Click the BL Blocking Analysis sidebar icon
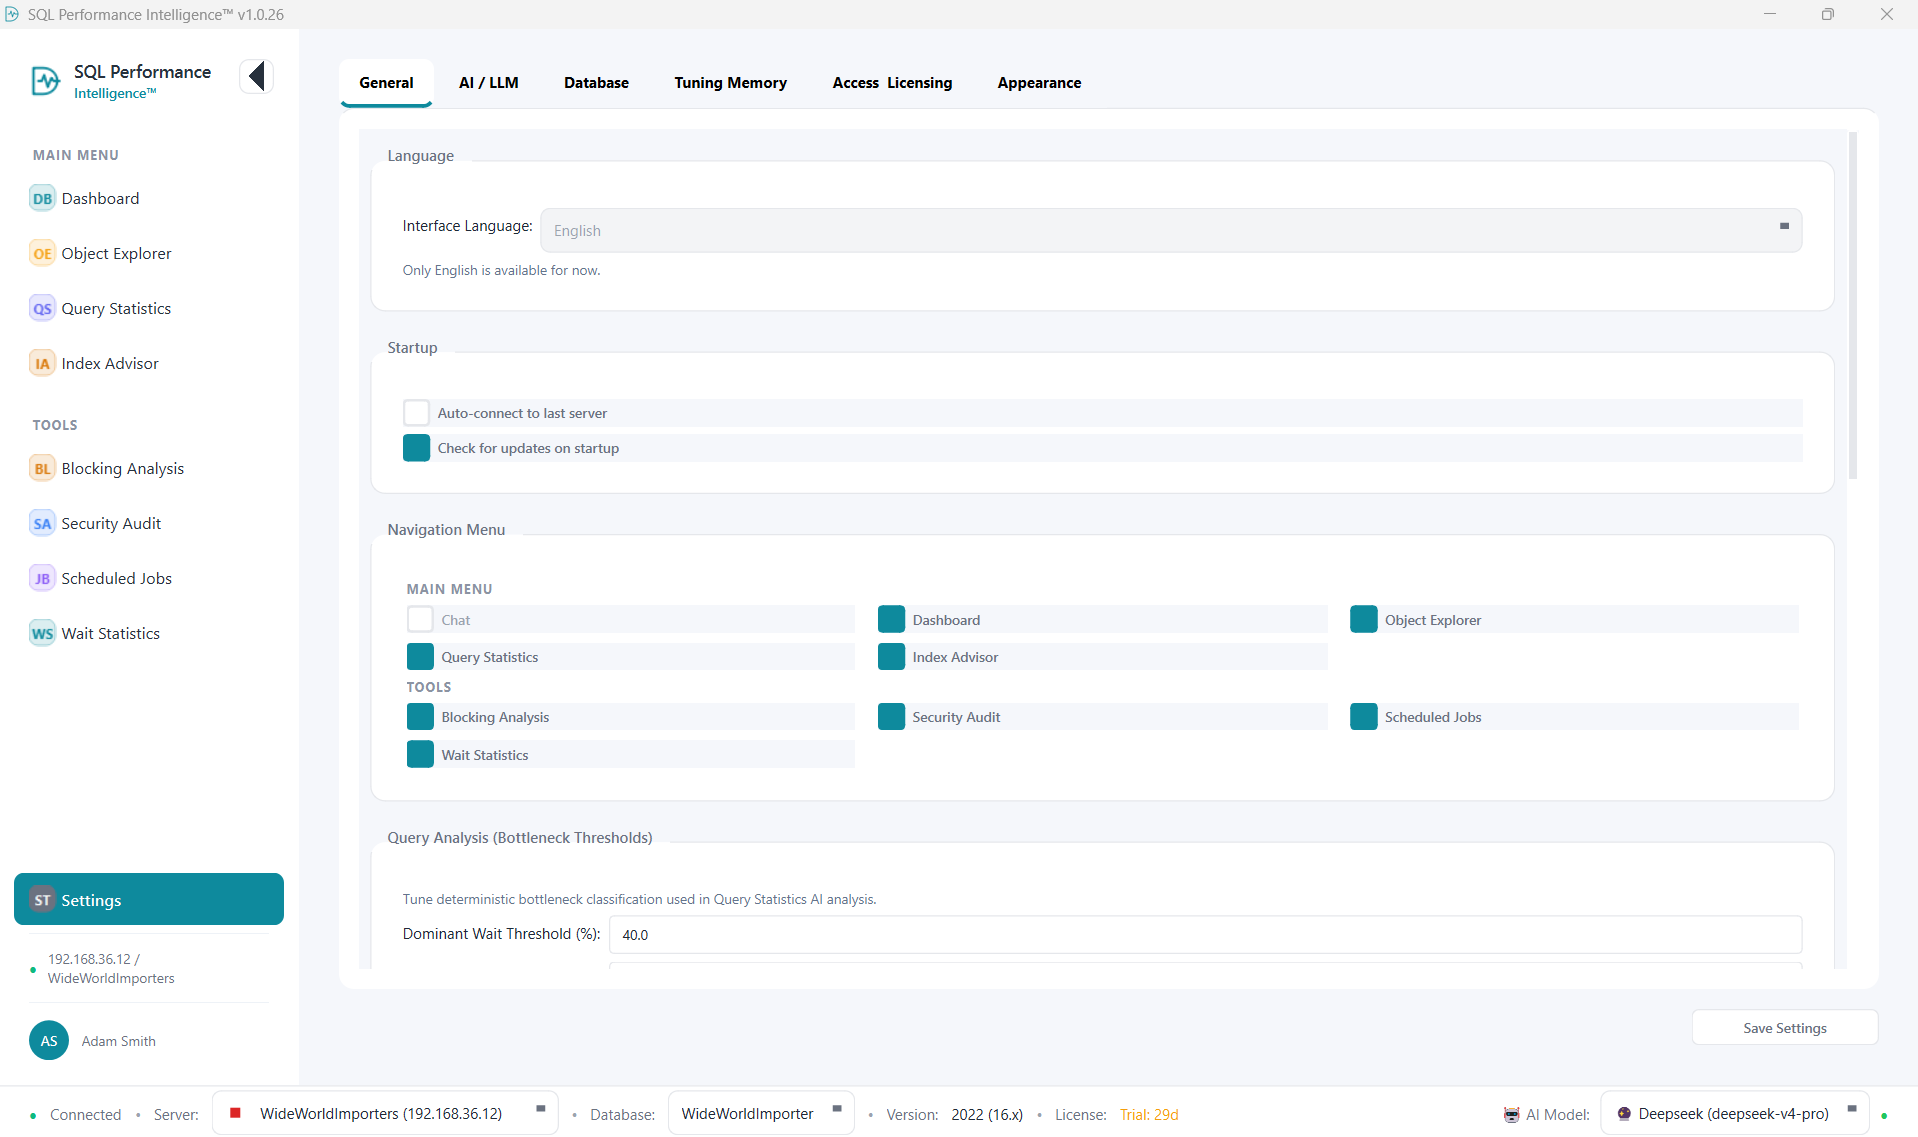1918x1137 pixels. 42,468
